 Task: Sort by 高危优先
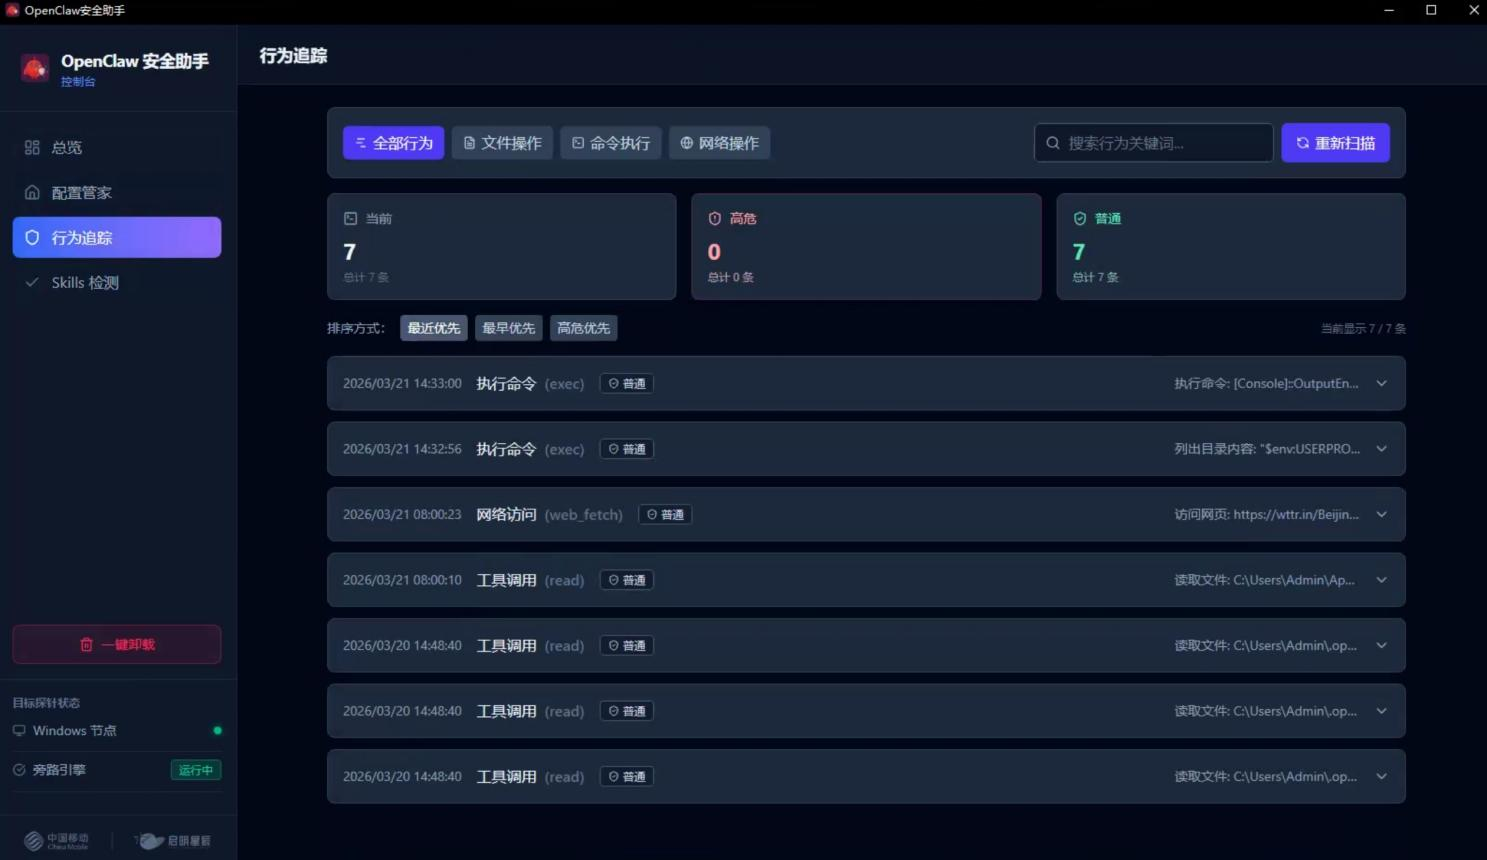[x=583, y=328]
